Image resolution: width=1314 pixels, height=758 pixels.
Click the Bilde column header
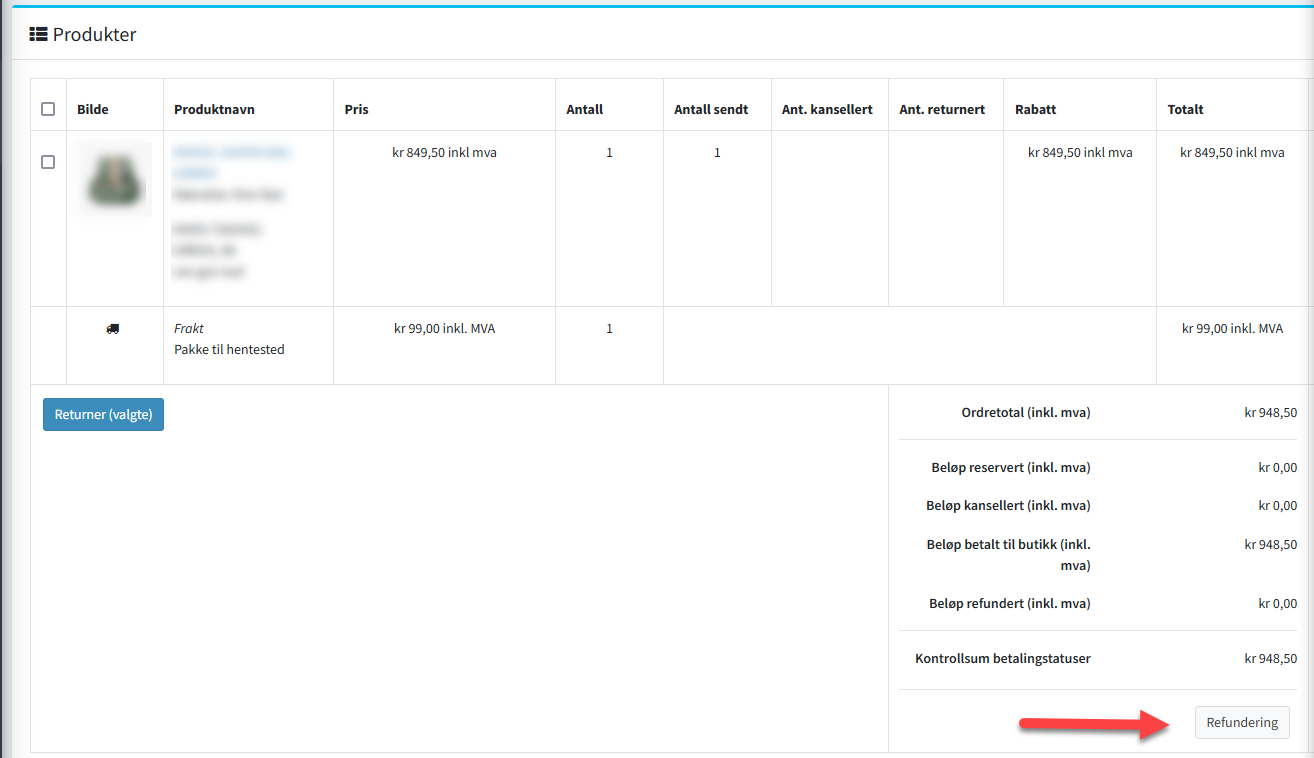[x=93, y=109]
